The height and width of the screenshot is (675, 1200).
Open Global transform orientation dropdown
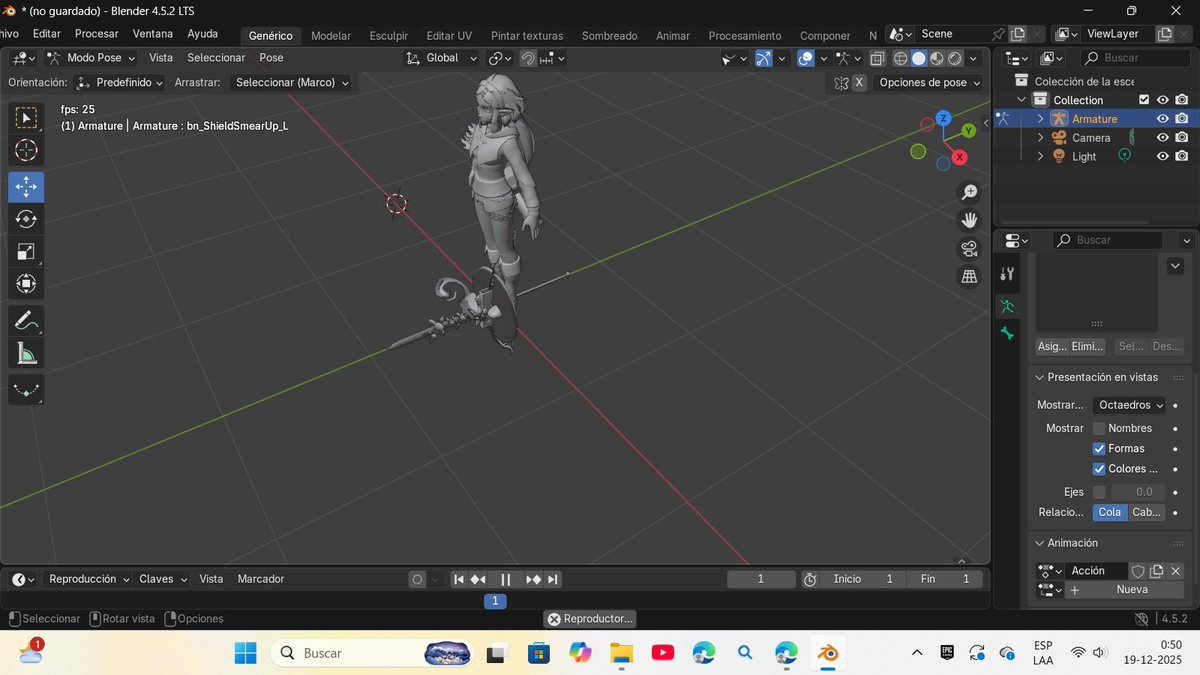click(442, 58)
